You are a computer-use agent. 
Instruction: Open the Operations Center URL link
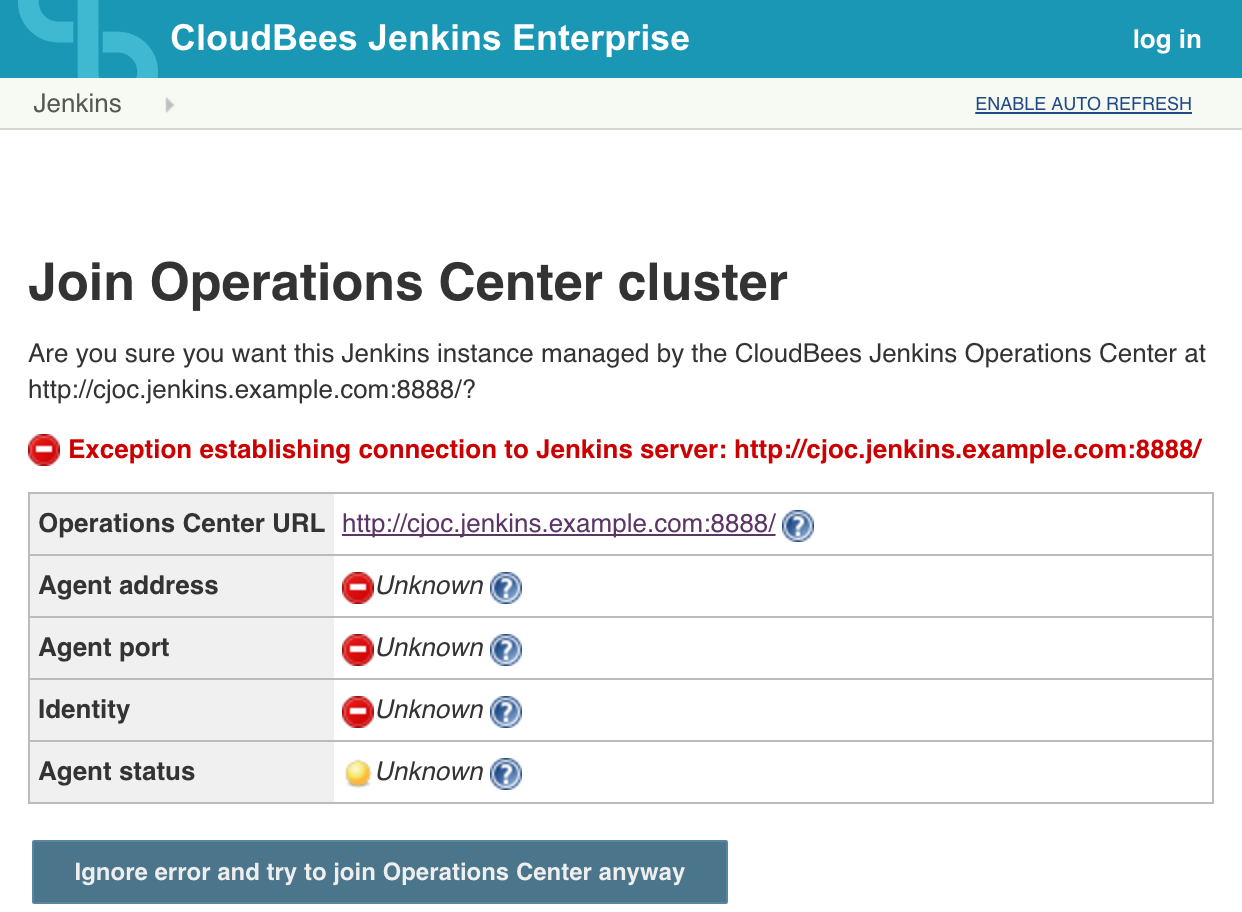point(558,524)
